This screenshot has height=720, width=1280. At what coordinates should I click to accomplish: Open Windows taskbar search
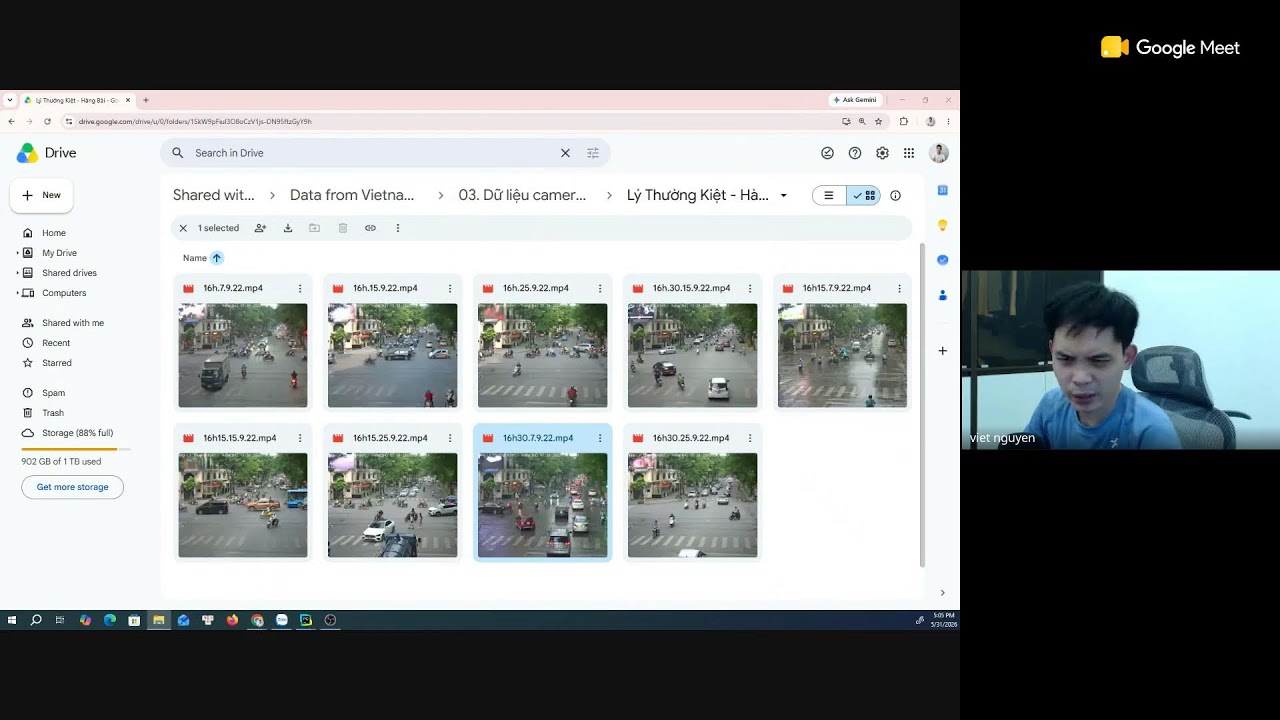pos(36,620)
